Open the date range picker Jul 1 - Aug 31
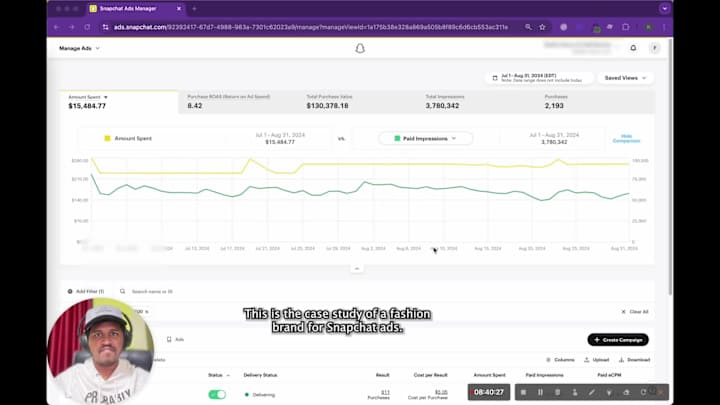Screen dimensions: 720x405 pyautogui.click(x=538, y=78)
